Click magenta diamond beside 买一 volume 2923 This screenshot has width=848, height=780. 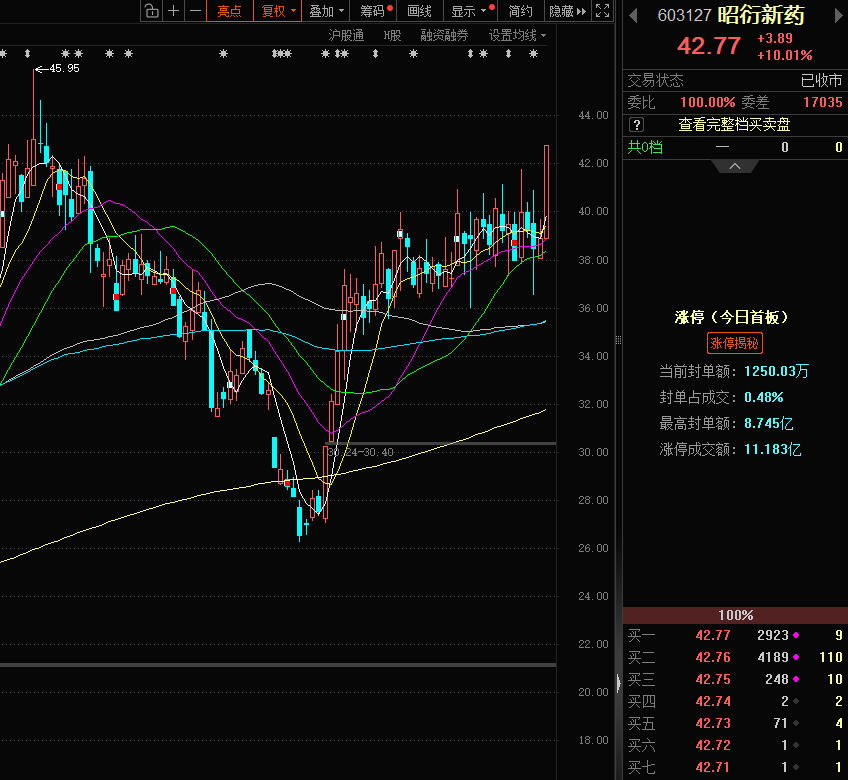[x=796, y=635]
